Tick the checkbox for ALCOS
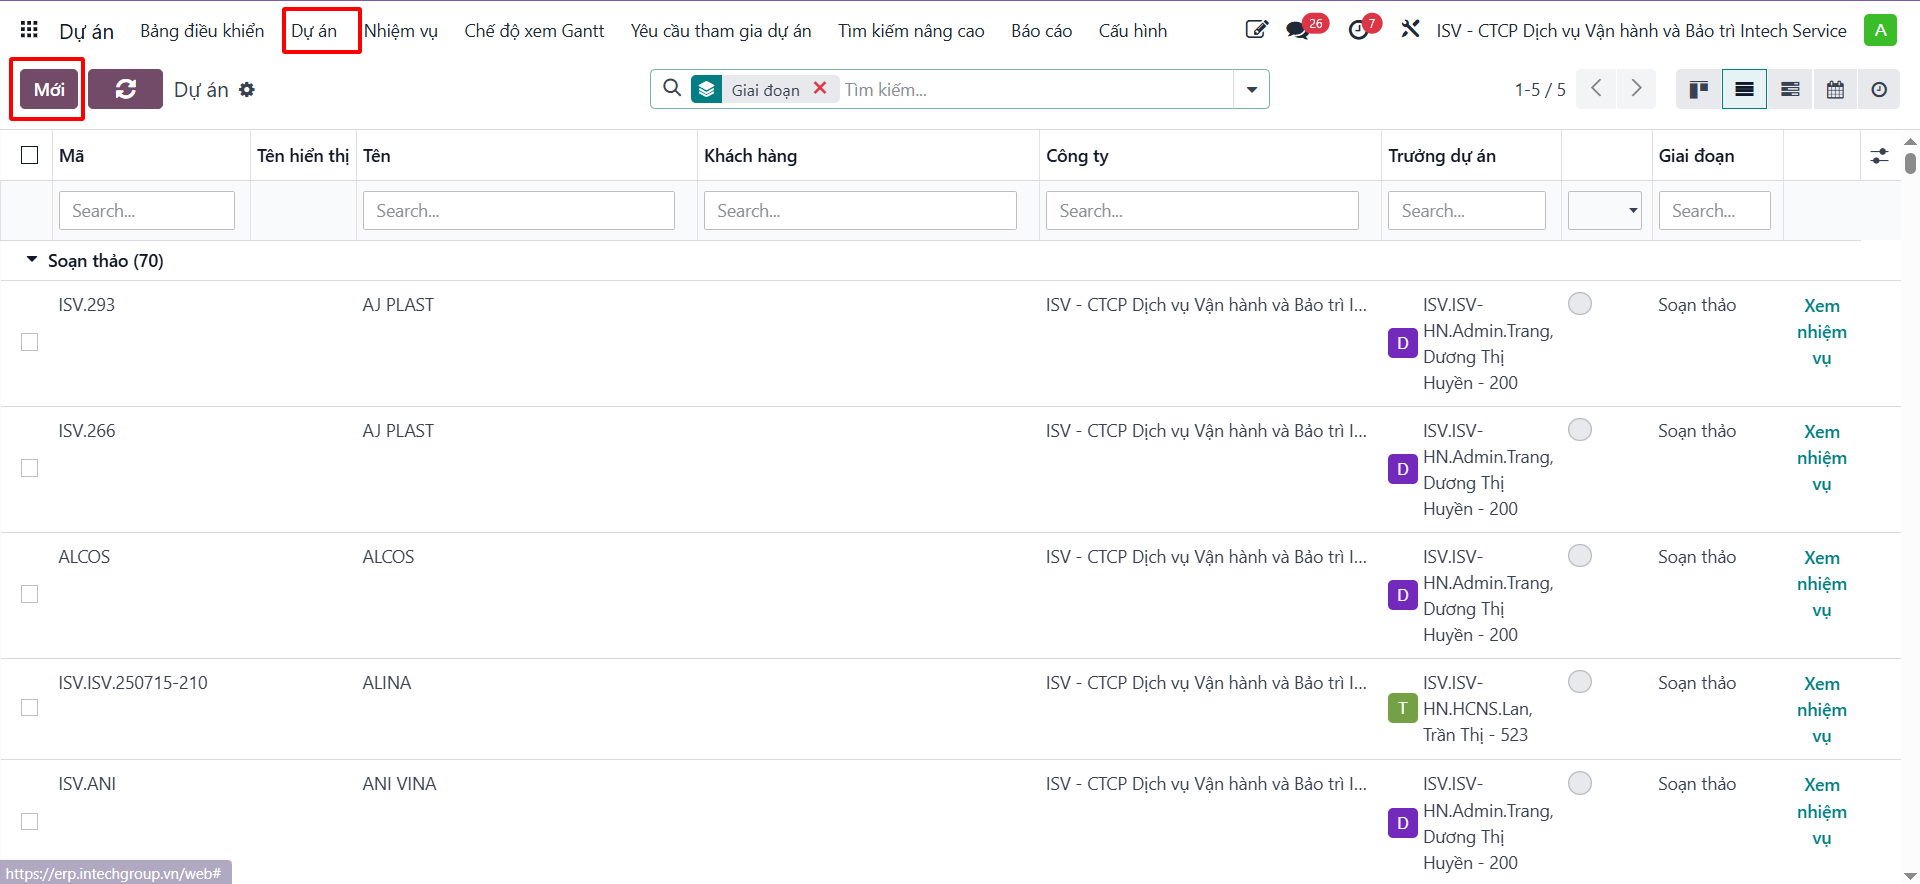Viewport: 1920px width, 884px height. (x=30, y=594)
